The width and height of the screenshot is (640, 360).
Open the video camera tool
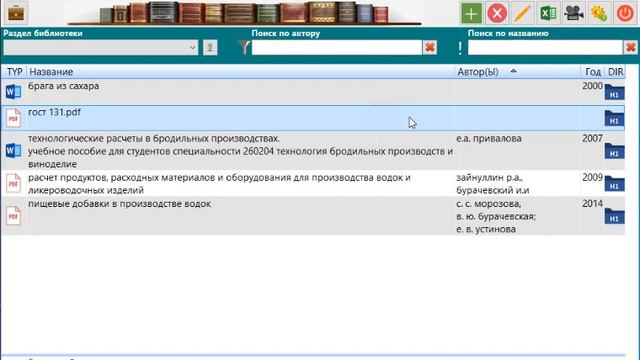click(574, 13)
